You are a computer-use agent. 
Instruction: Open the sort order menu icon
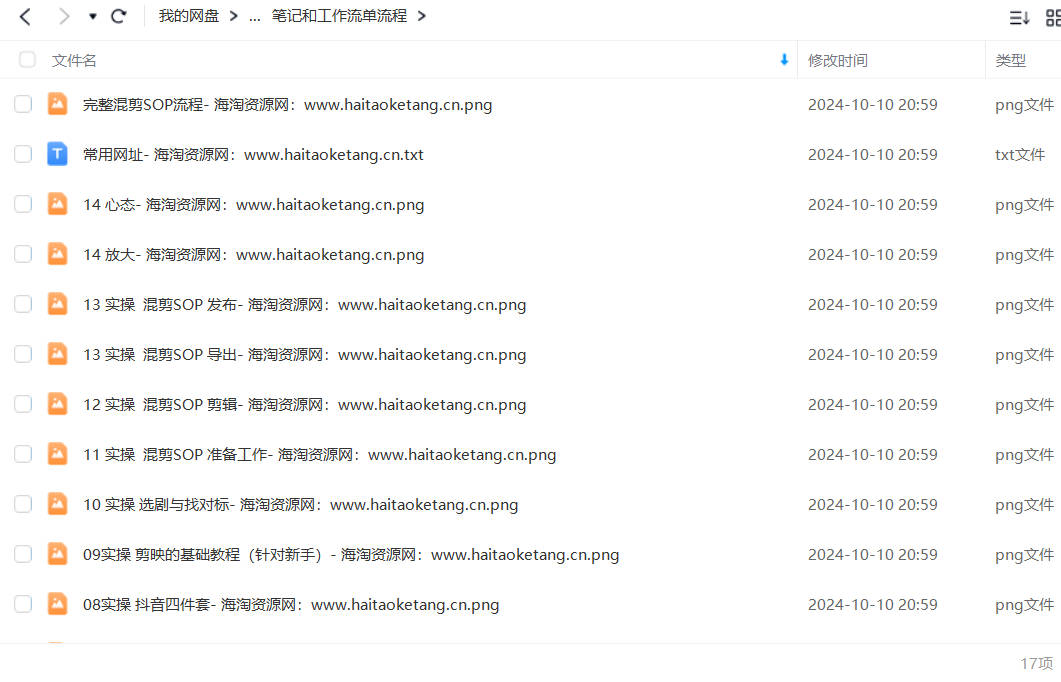(1019, 18)
